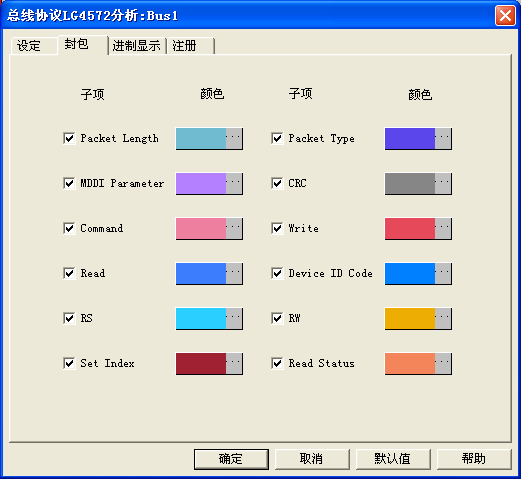521x479 pixels.
Task: Open the CRC color ellipsis button
Action: coord(443,183)
